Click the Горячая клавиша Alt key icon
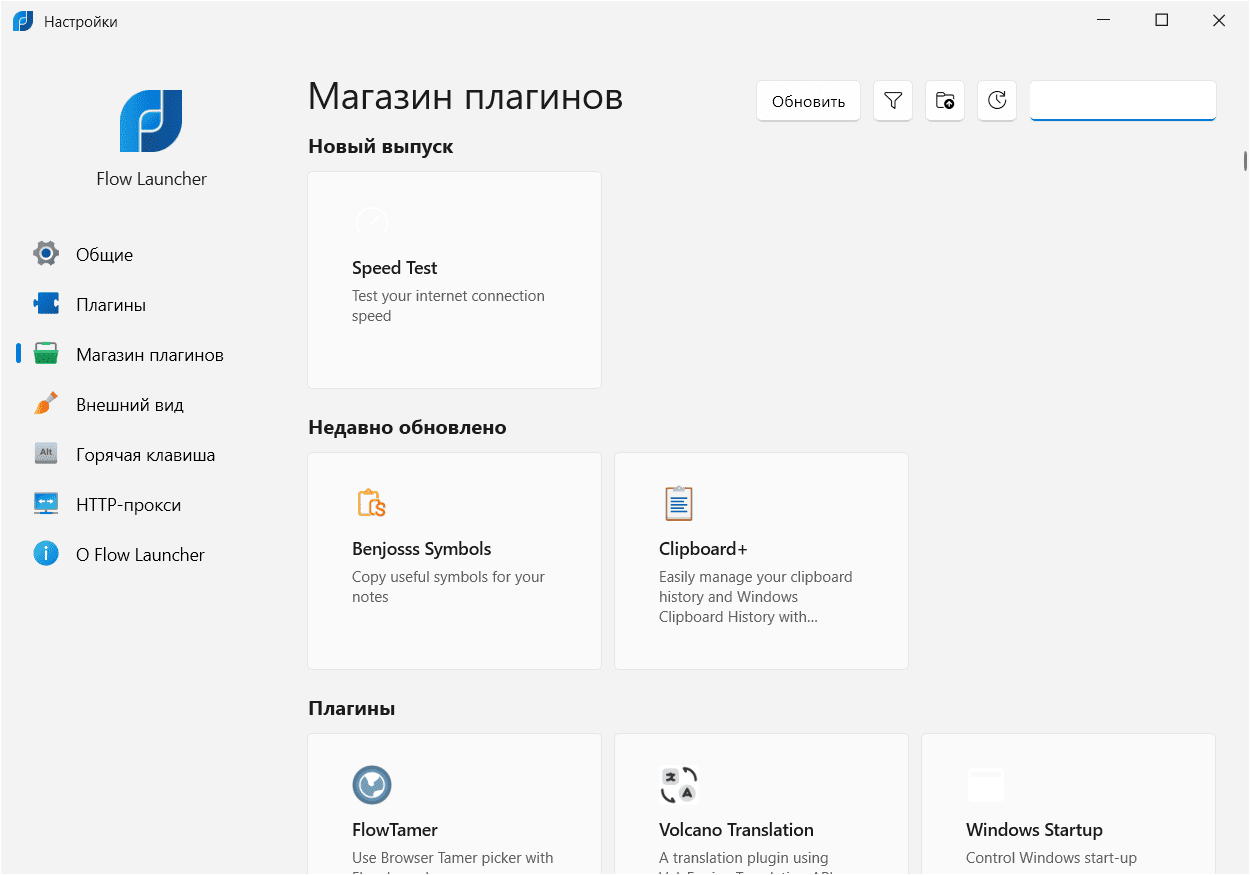This screenshot has width=1250, height=875. (46, 454)
